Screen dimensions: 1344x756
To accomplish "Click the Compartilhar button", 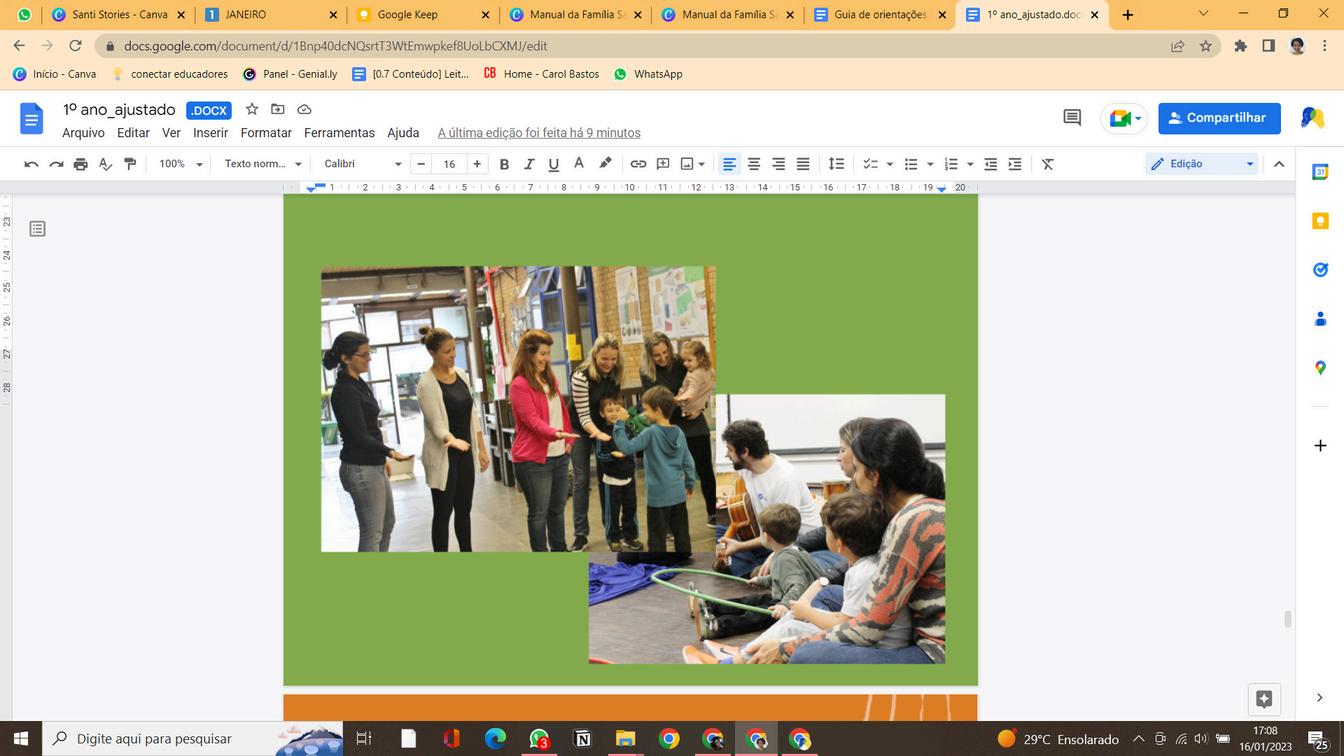I will pyautogui.click(x=1219, y=118).
